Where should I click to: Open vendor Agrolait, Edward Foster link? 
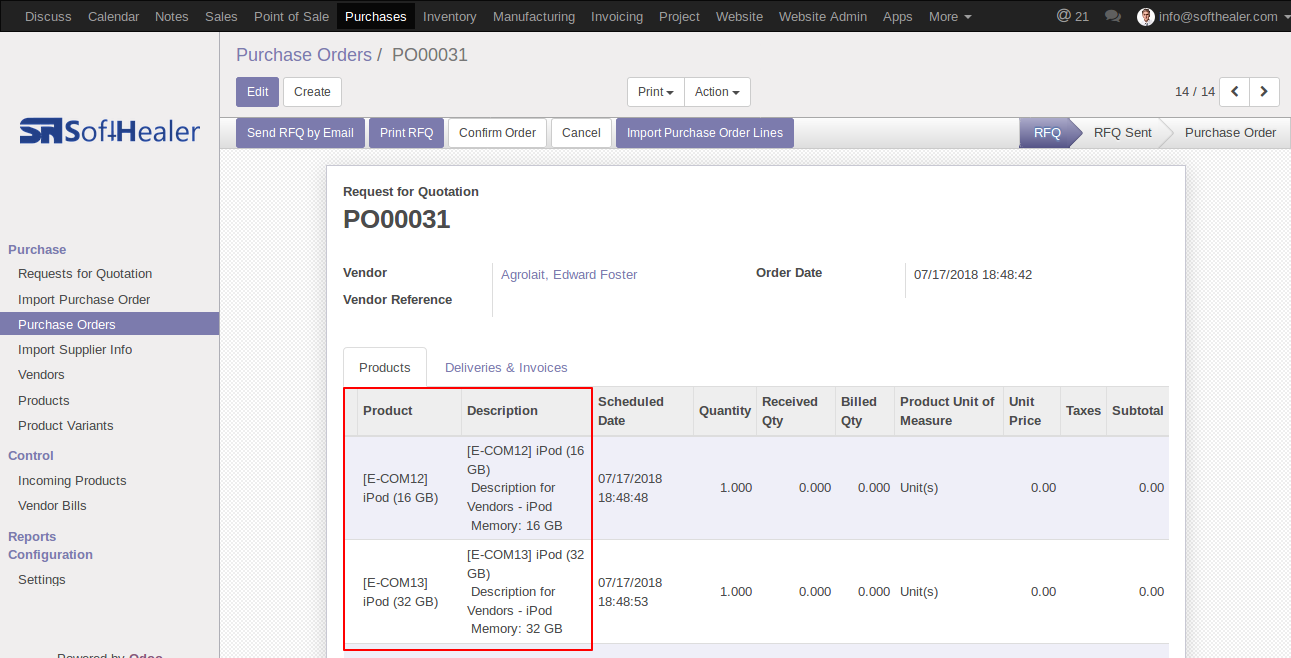click(x=569, y=274)
